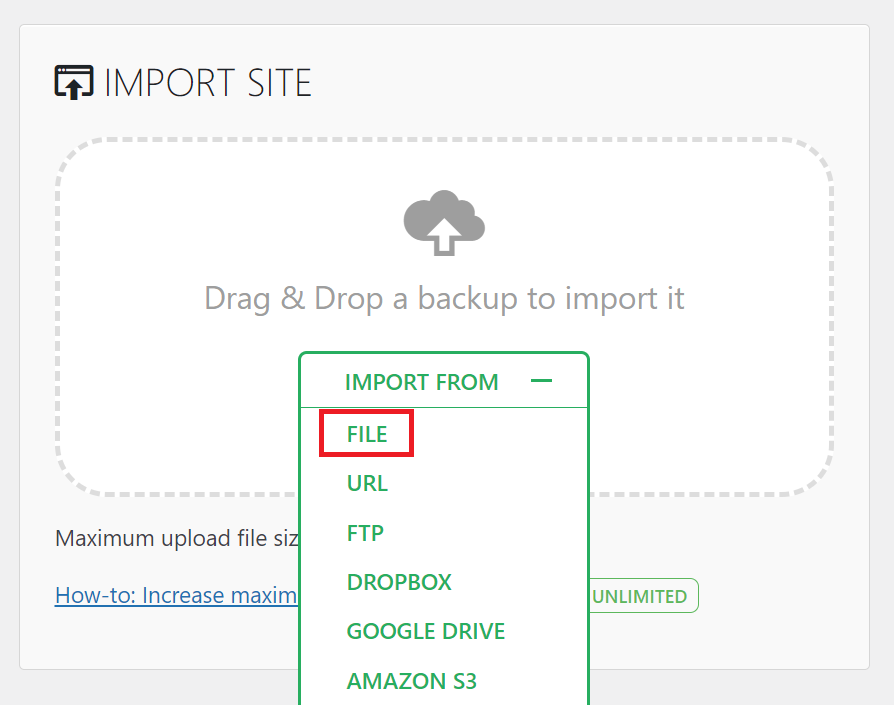
Task: Choose Google Drive as import source
Action: click(425, 631)
